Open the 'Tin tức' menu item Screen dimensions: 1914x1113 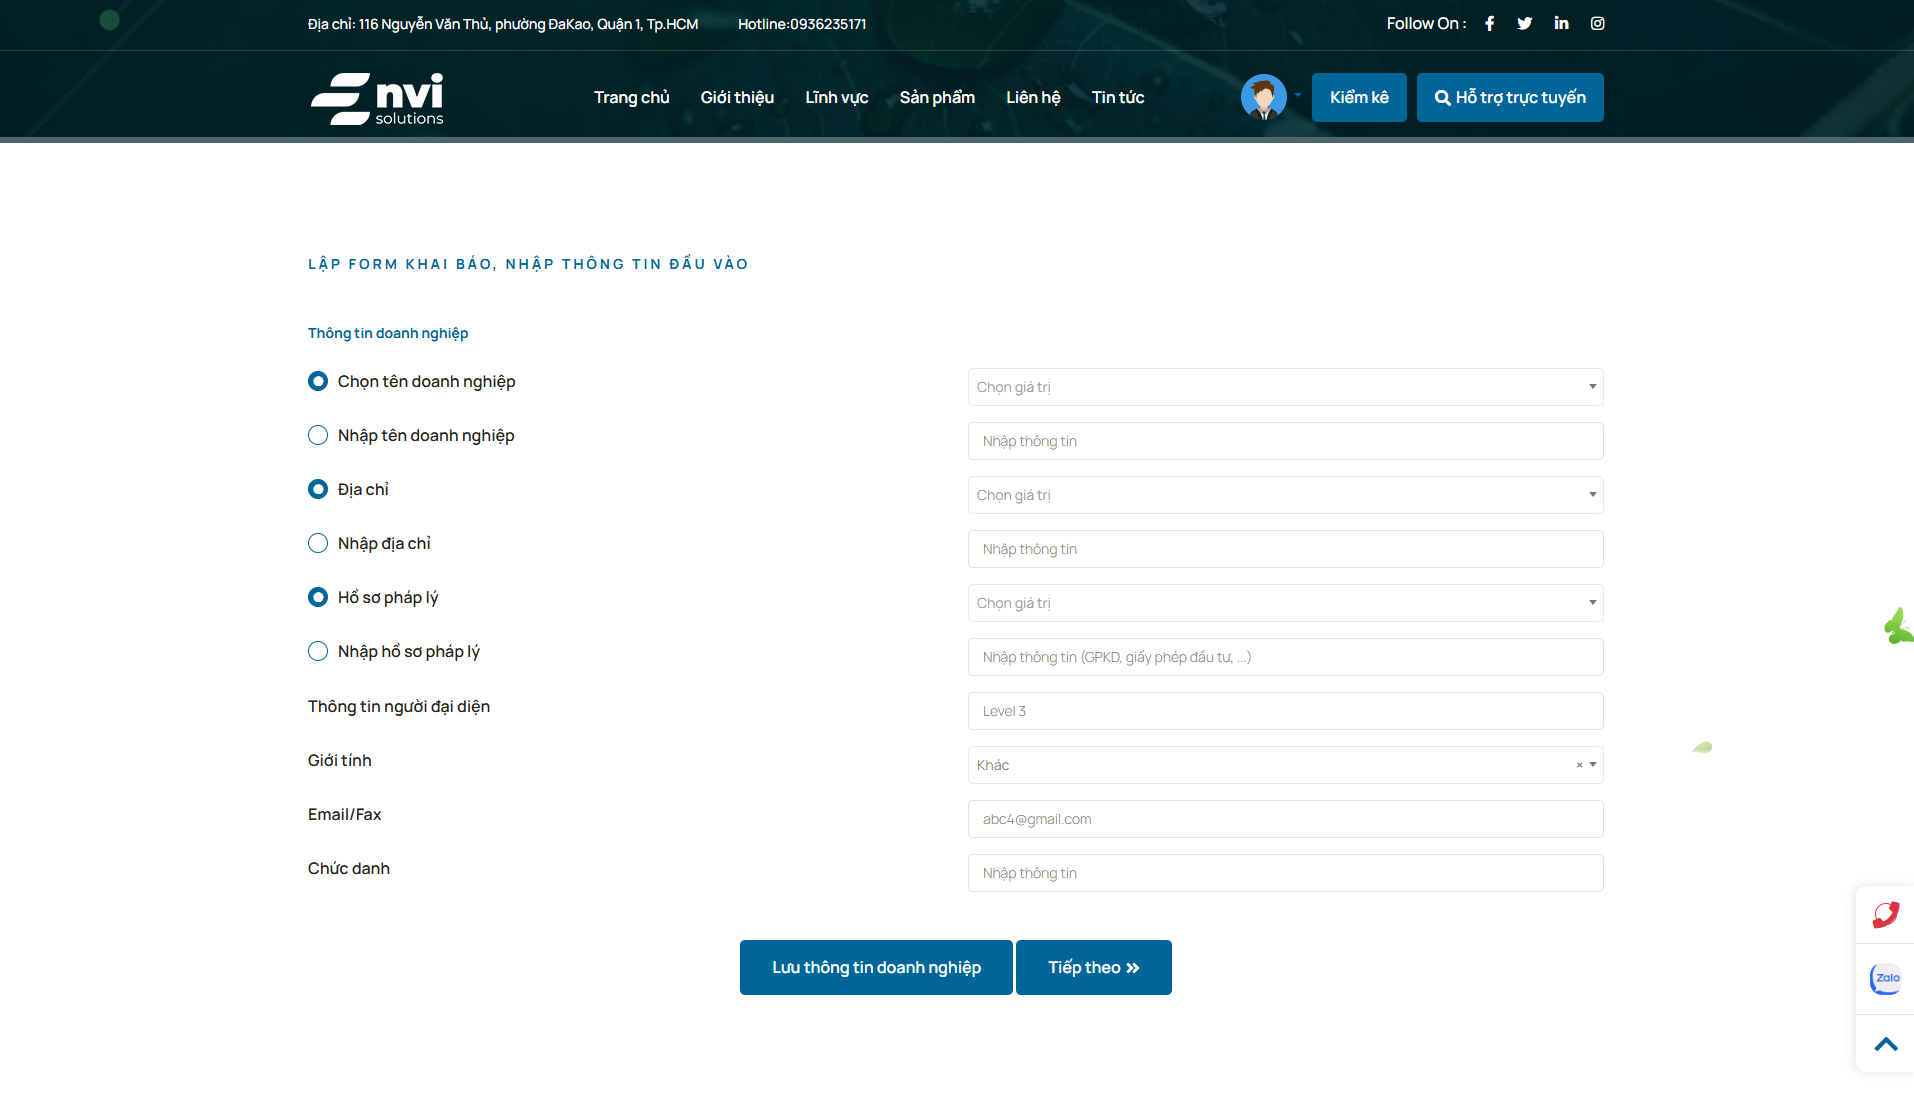[1117, 97]
